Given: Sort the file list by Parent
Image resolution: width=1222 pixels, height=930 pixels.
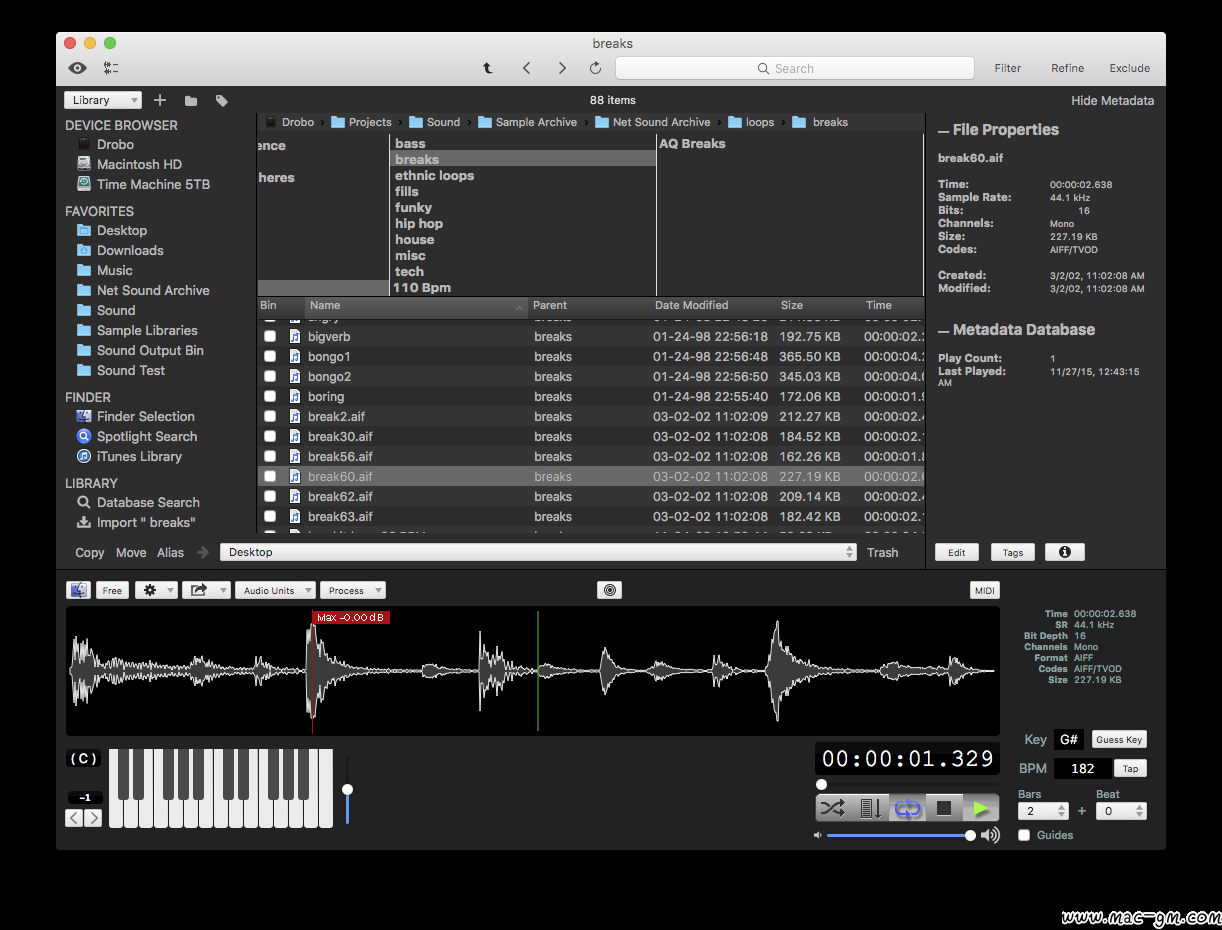Looking at the screenshot, I should coord(588,305).
